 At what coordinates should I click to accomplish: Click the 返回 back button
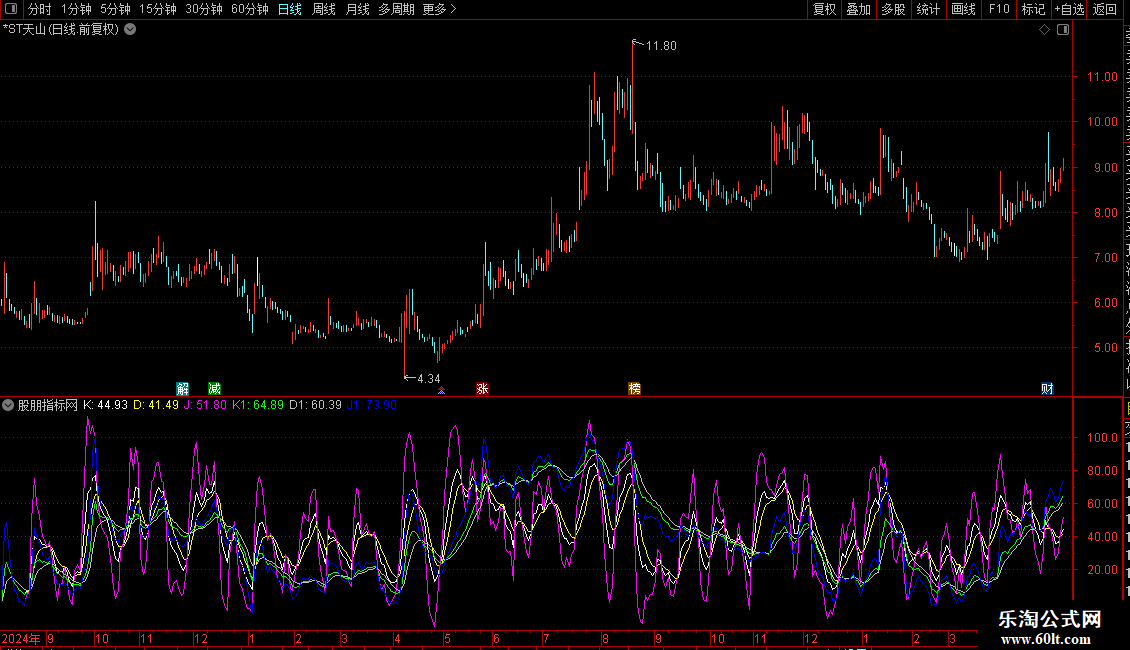coord(1105,9)
